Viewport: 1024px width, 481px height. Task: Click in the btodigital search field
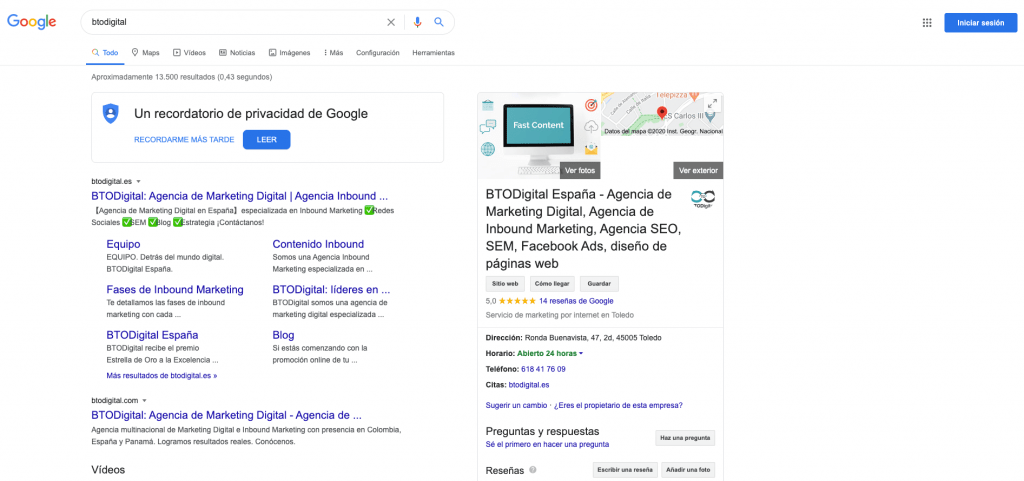tap(235, 22)
